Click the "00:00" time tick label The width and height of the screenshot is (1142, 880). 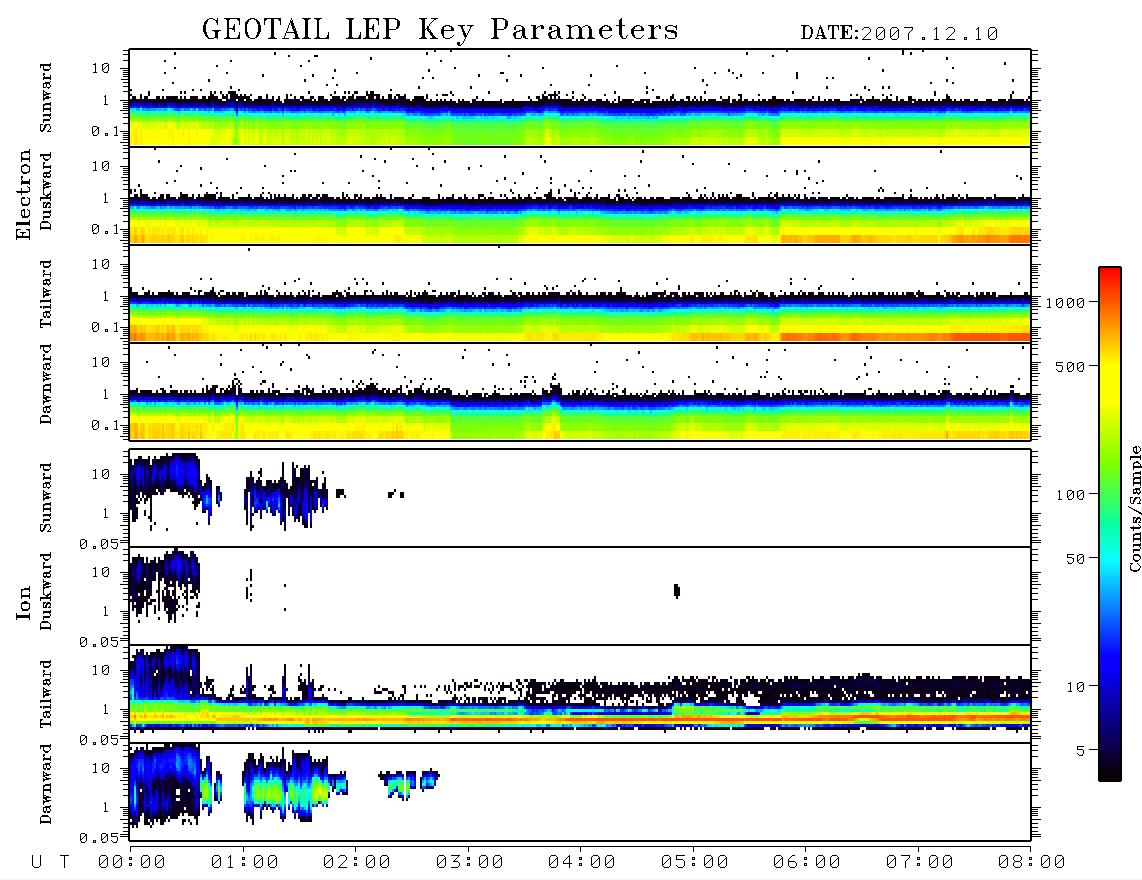pos(132,862)
